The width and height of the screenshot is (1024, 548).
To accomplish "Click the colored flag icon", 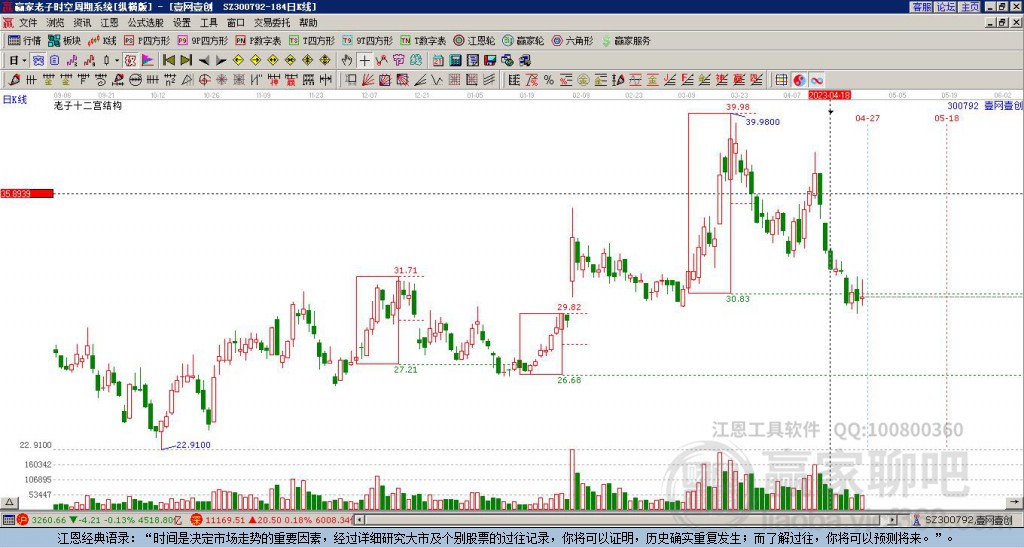I will click(x=148, y=61).
